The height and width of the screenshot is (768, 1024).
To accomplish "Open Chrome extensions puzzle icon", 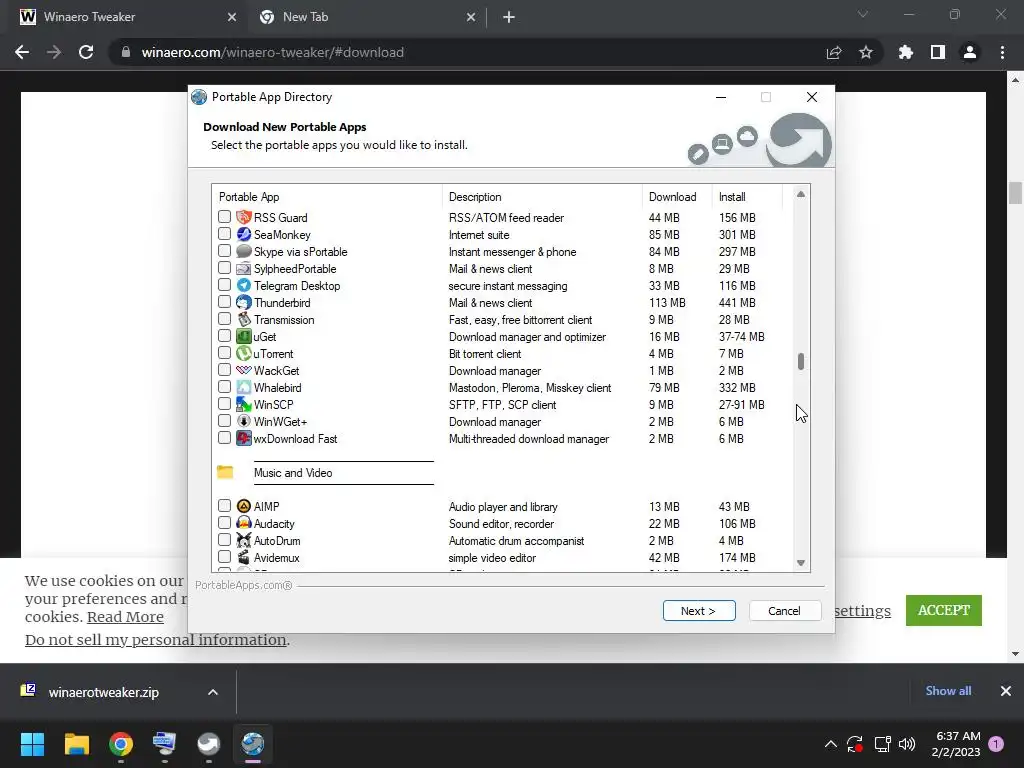I will [905, 52].
